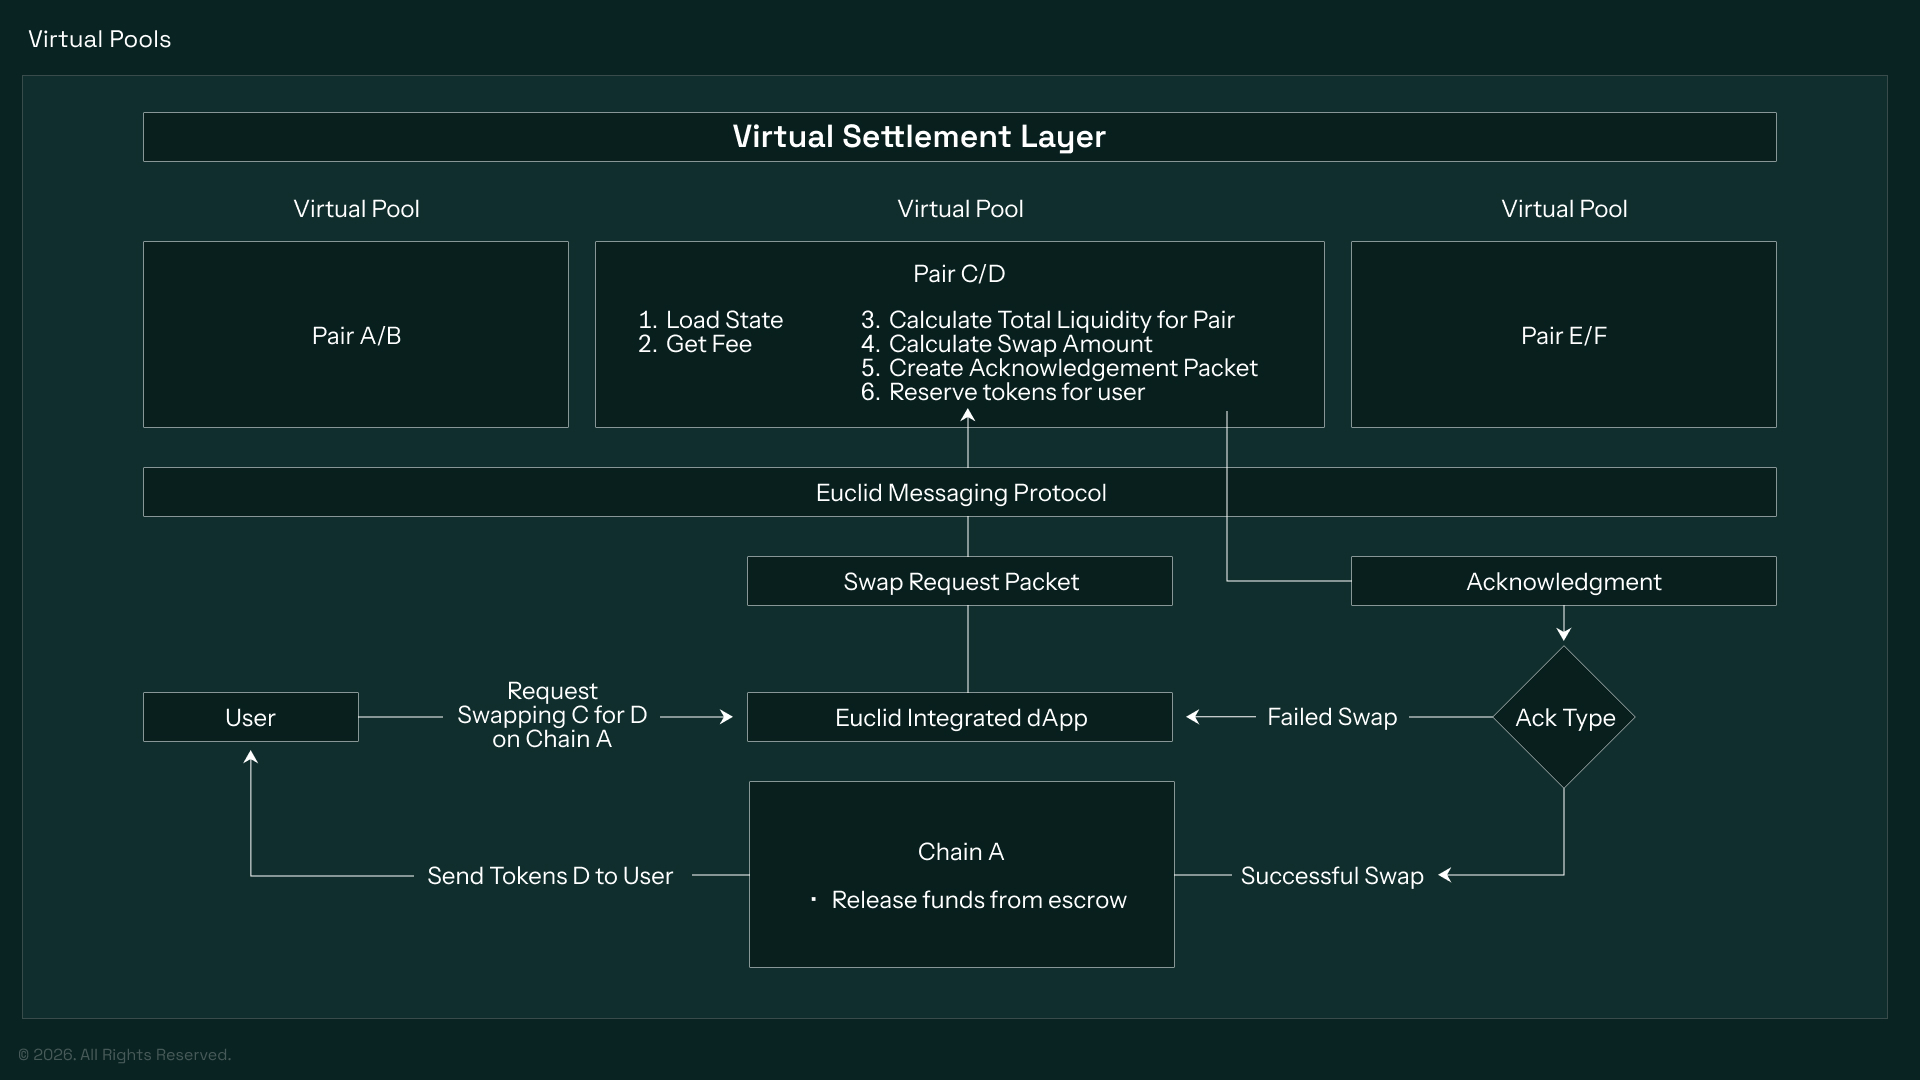Select the Chain A box
Viewport: 1920px width, 1080px height.
coord(960,873)
